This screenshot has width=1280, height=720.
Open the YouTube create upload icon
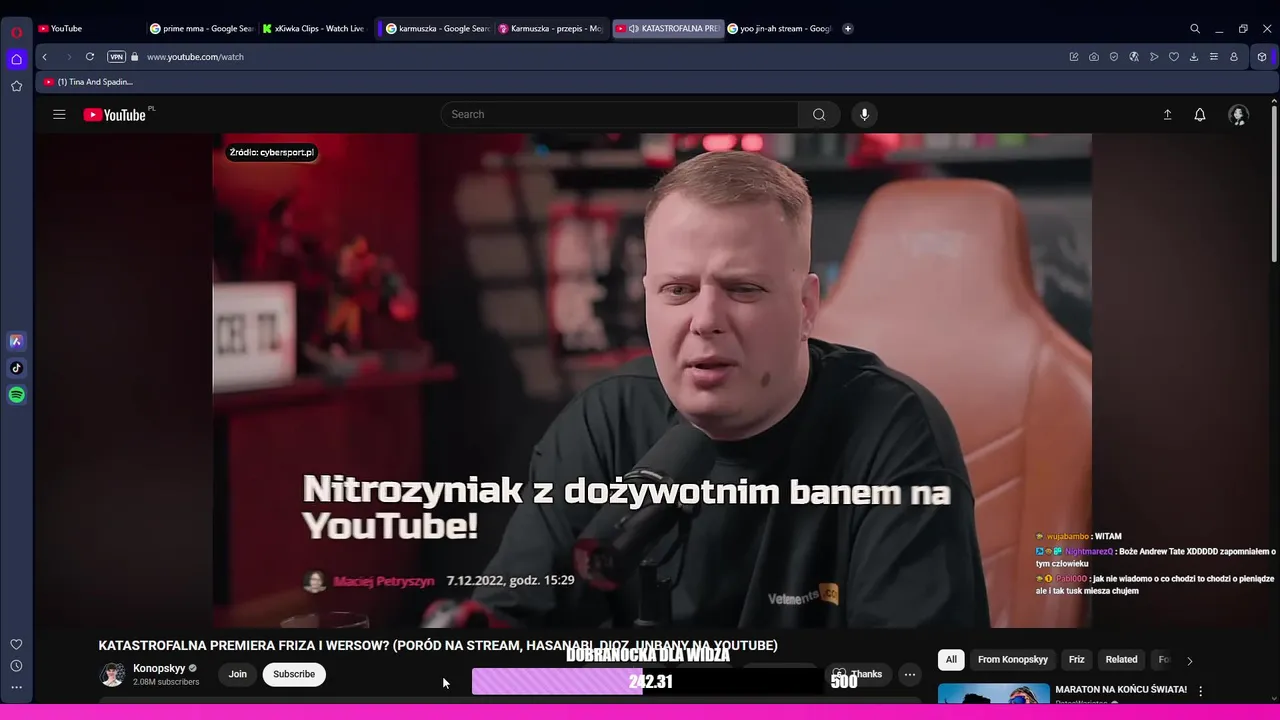[1167, 115]
